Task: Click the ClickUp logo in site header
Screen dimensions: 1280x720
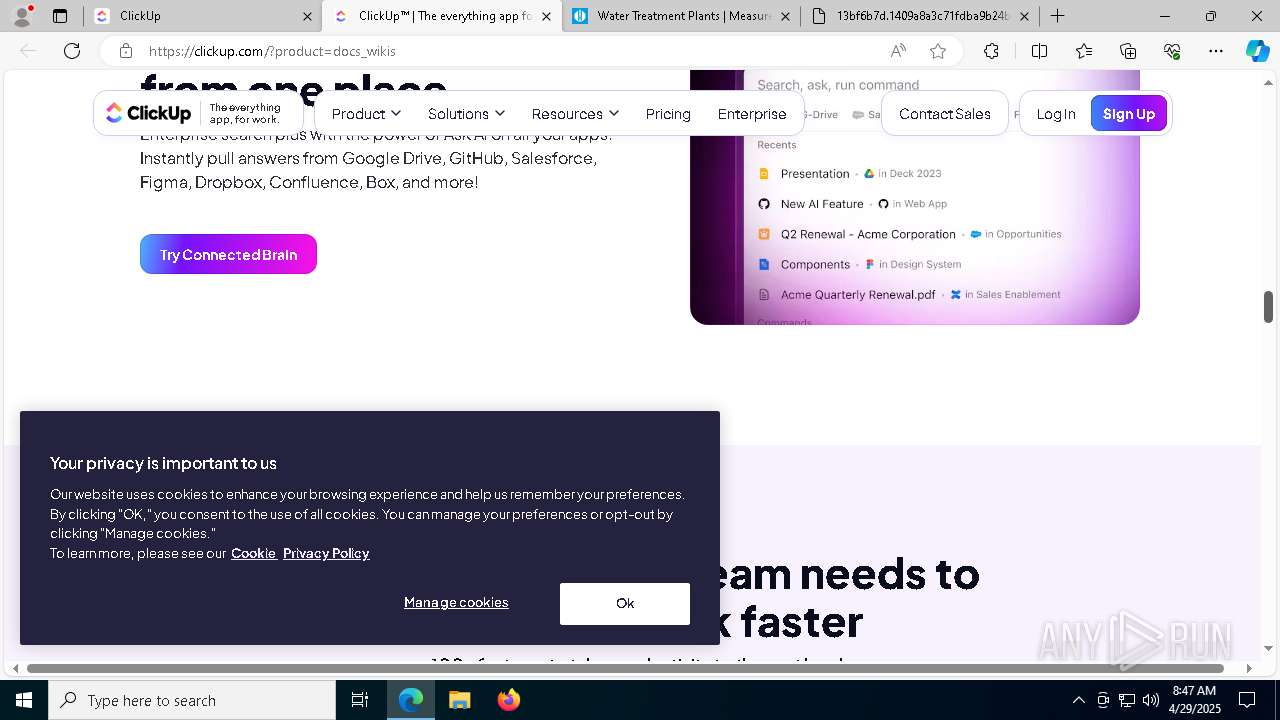Action: coord(148,113)
